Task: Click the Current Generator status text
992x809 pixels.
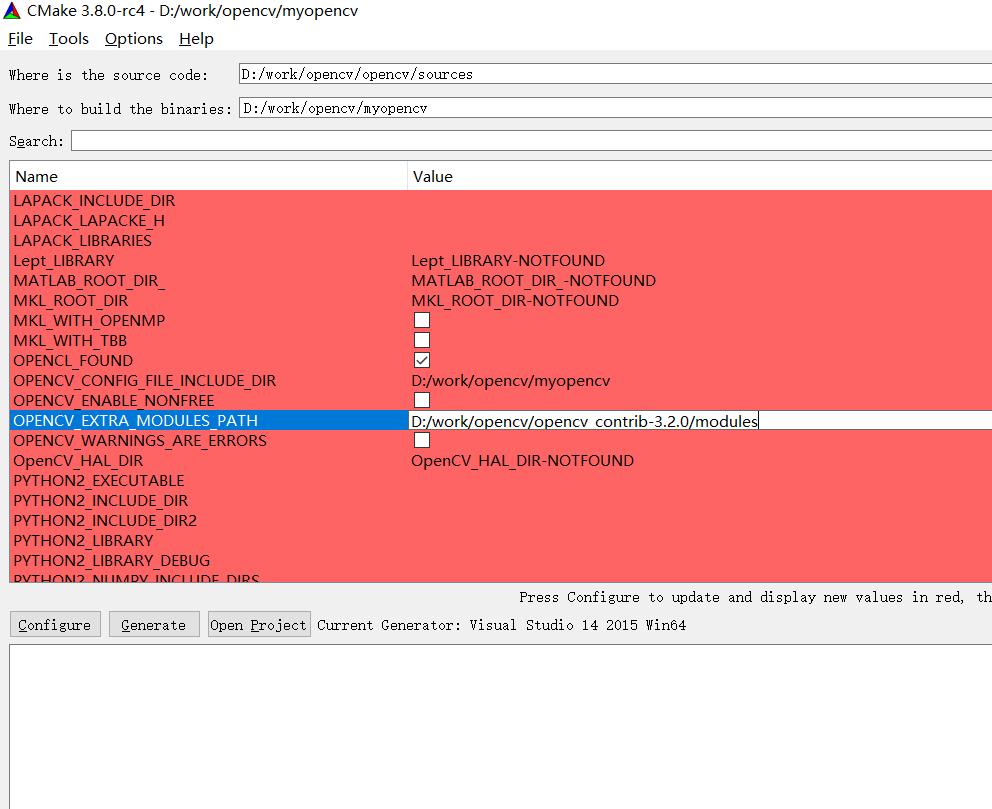Action: pyautogui.click(x=502, y=625)
